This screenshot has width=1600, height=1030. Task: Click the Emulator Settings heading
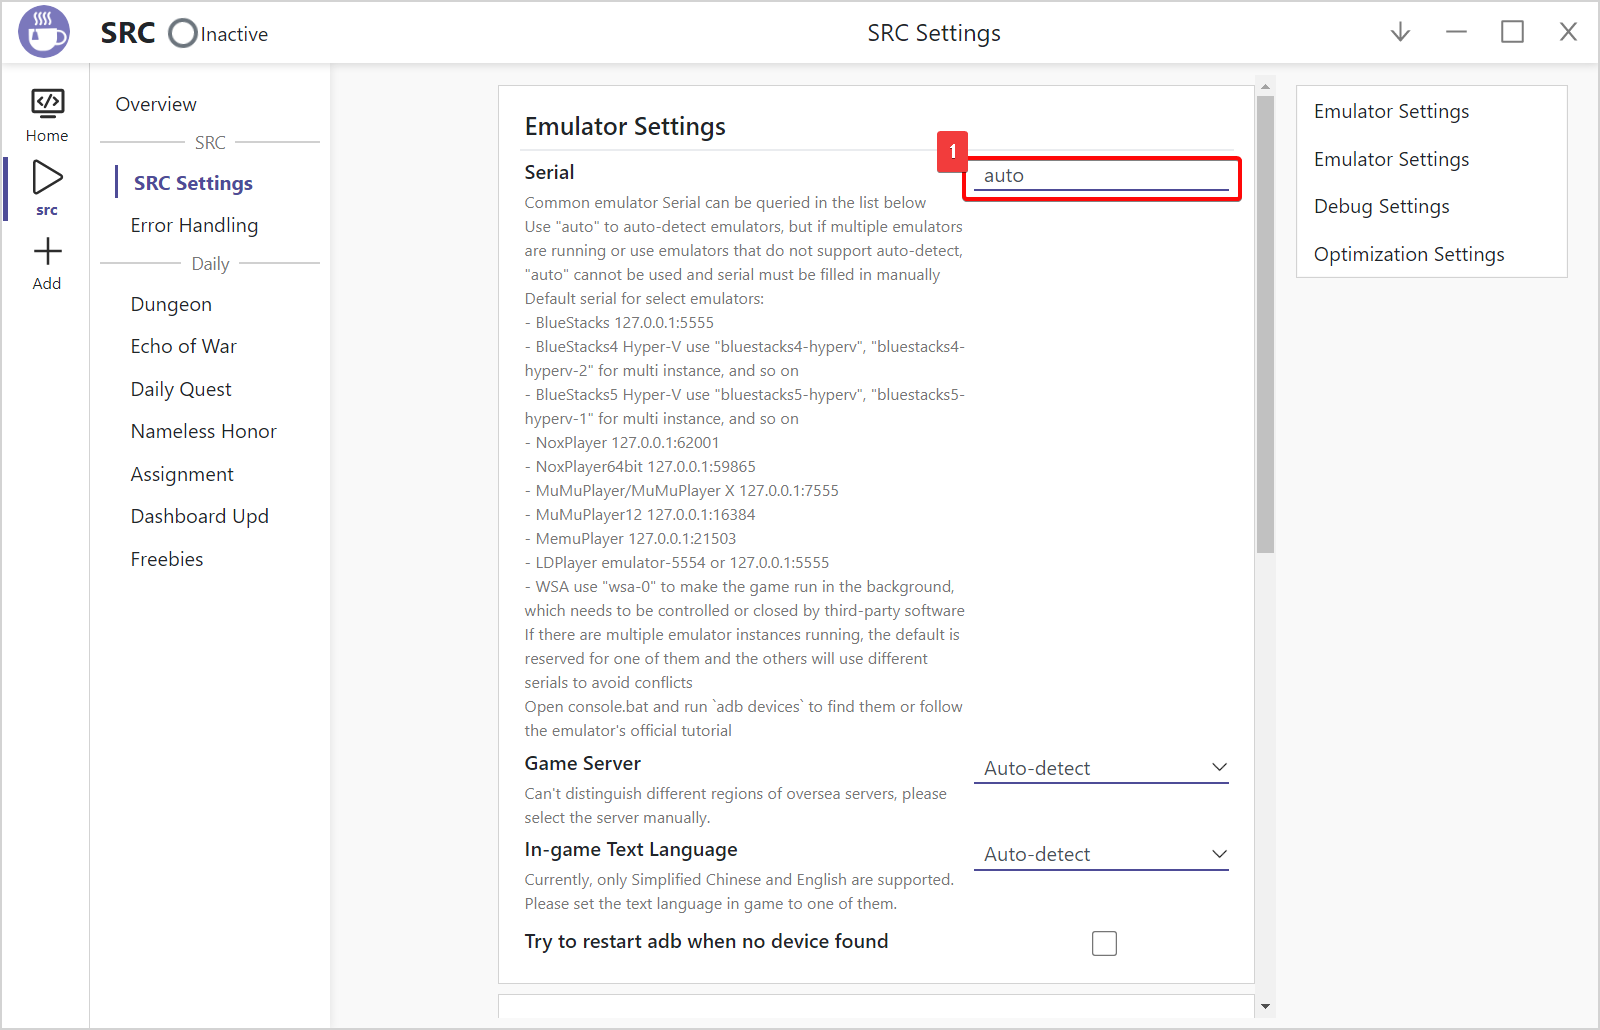click(625, 126)
